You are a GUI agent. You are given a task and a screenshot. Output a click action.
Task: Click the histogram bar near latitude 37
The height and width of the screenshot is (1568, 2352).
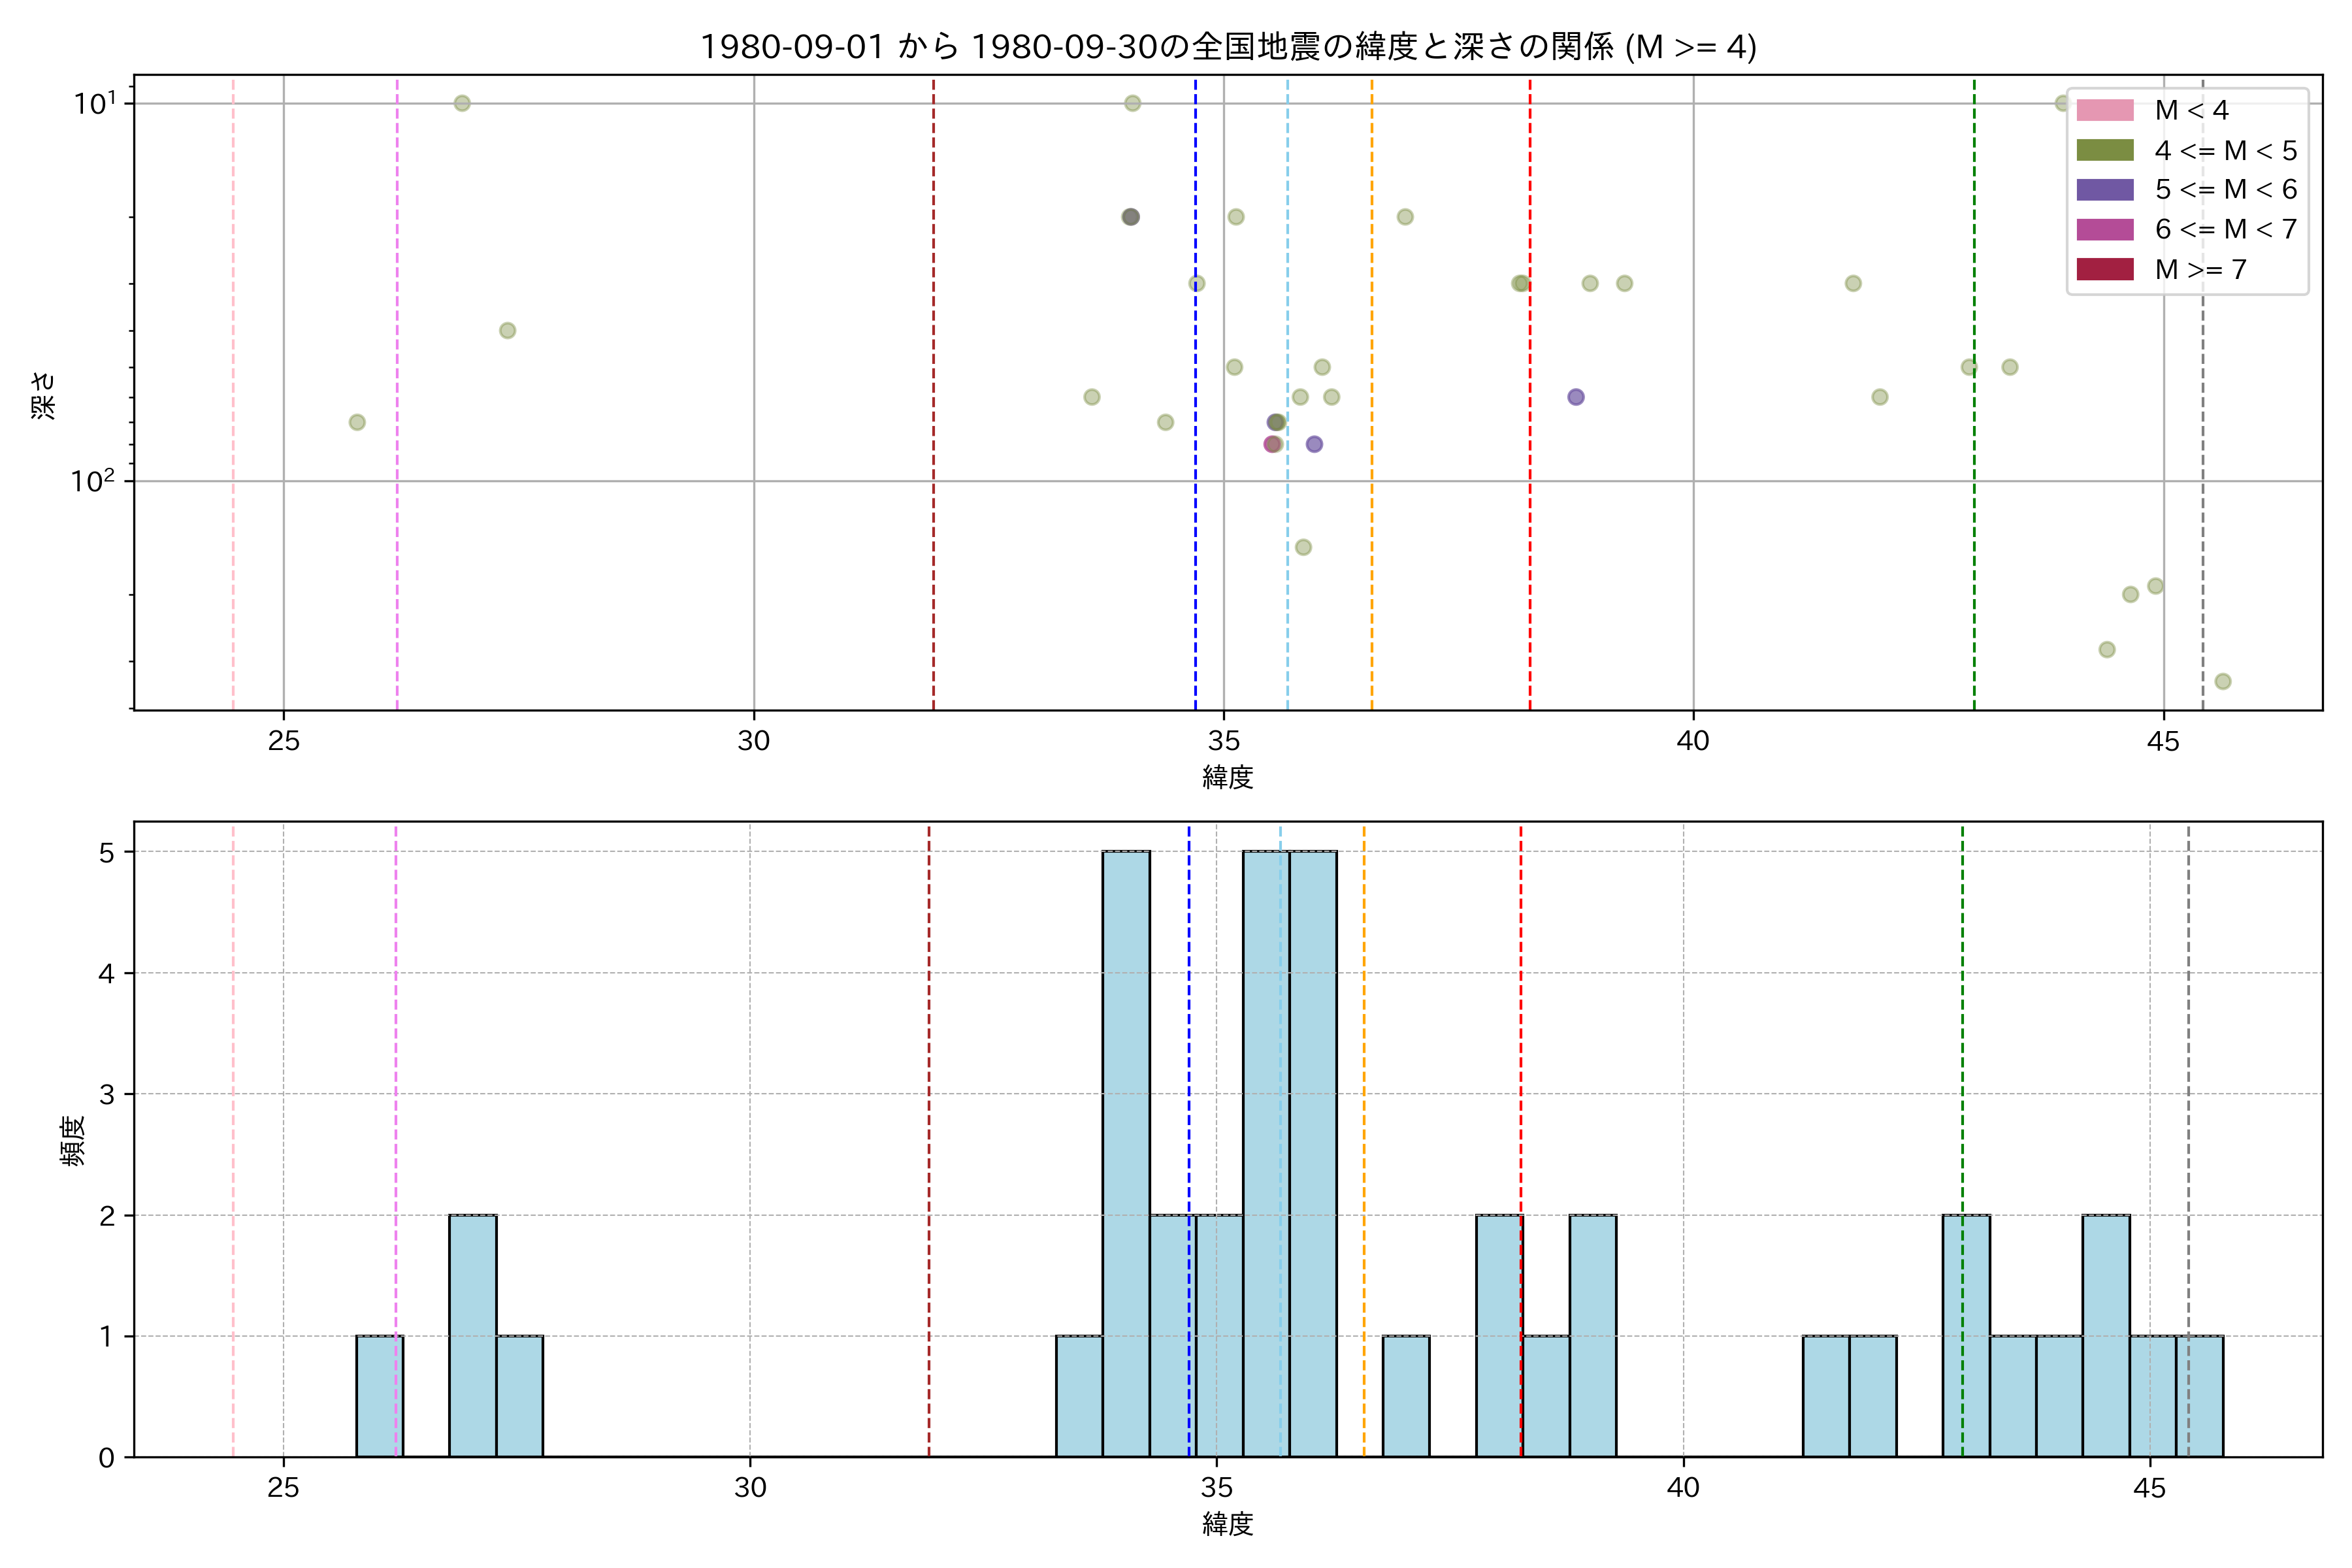coord(1406,1396)
